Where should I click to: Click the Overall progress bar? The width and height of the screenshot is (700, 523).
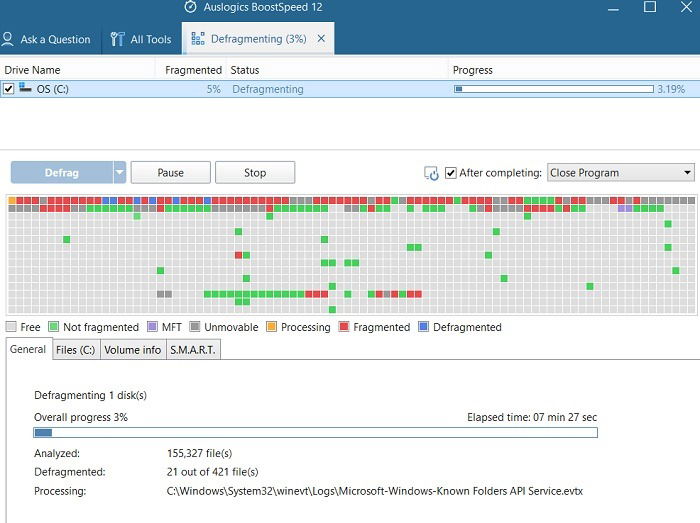316,432
